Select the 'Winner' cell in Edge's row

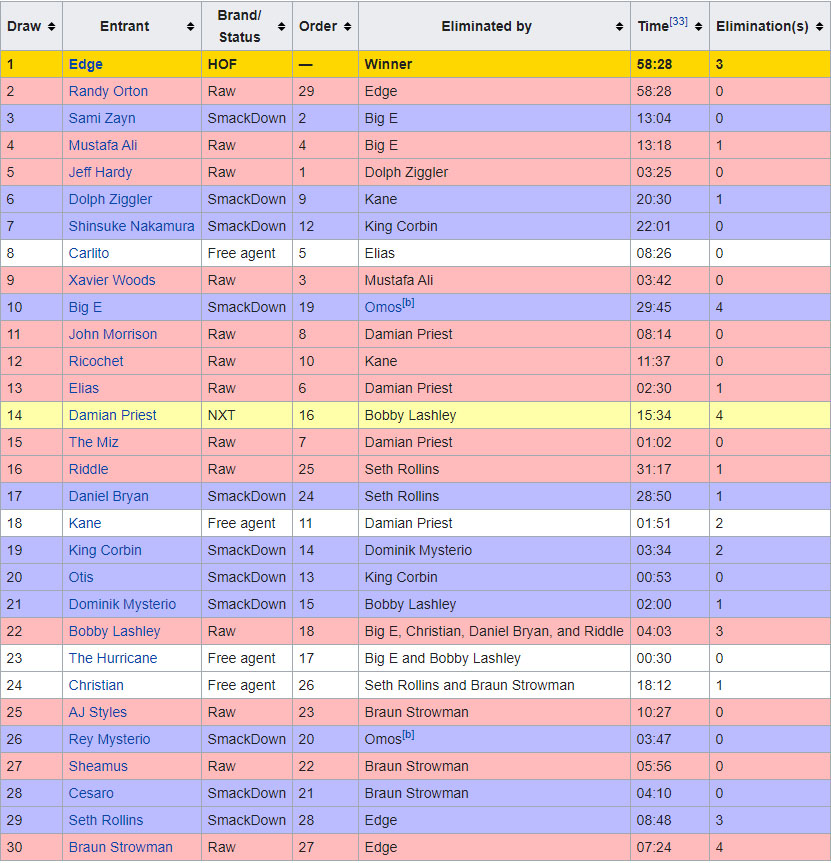[x=388, y=64]
